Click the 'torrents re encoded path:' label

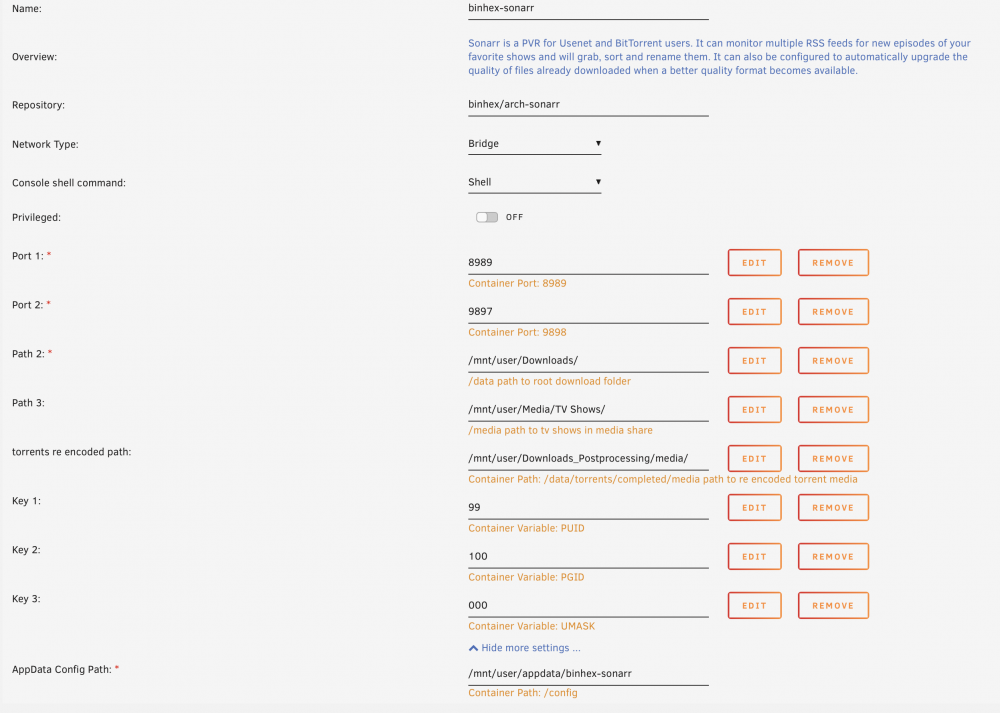tap(71, 452)
